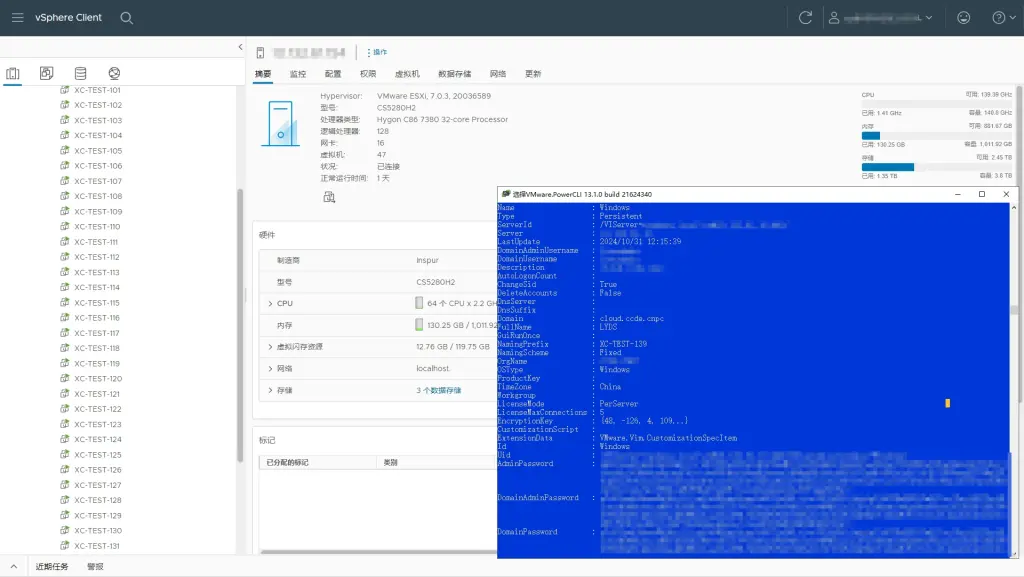Open the 3 个数据存储 link

pyautogui.click(x=439, y=390)
